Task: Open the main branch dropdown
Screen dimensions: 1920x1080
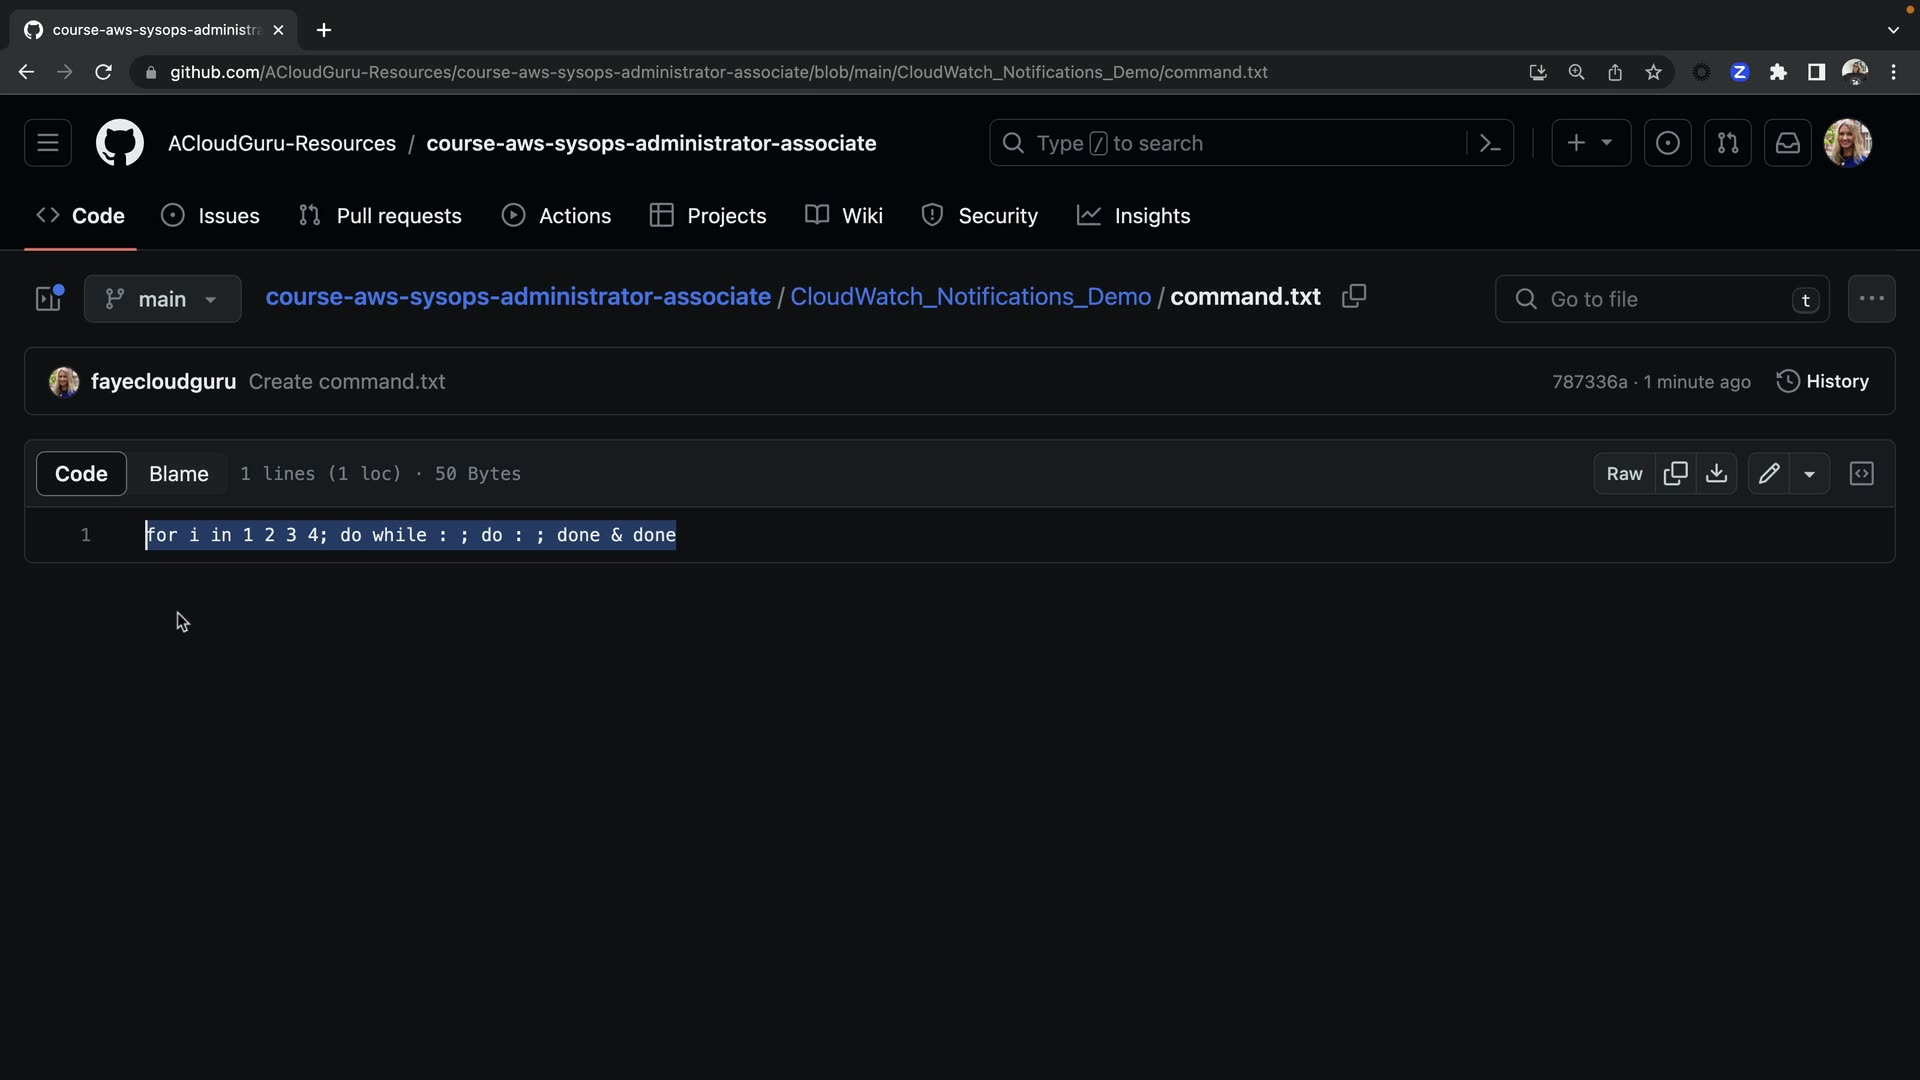Action: click(162, 299)
